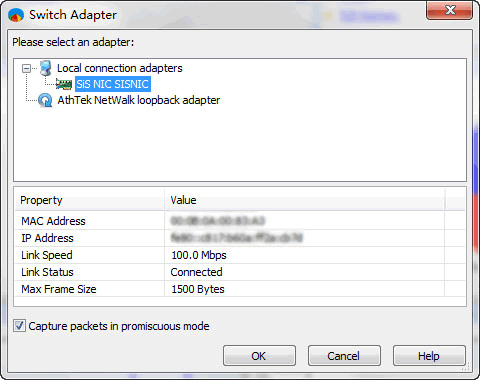The width and height of the screenshot is (480, 380).
Task: Click the 100.0 Mbps value
Action: [x=199, y=255]
